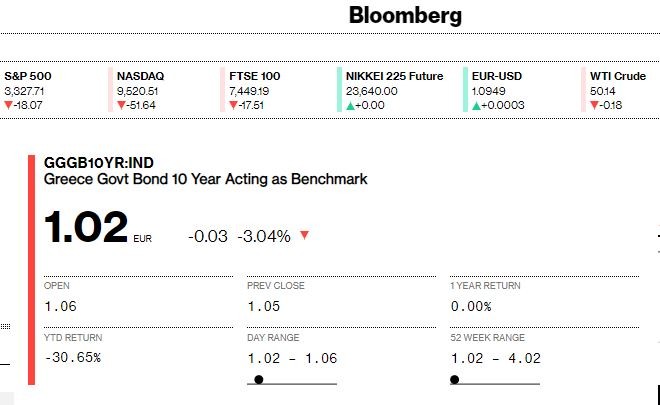Click the day range slider dot
This screenshot has height=405, width=660.
[x=259, y=379]
